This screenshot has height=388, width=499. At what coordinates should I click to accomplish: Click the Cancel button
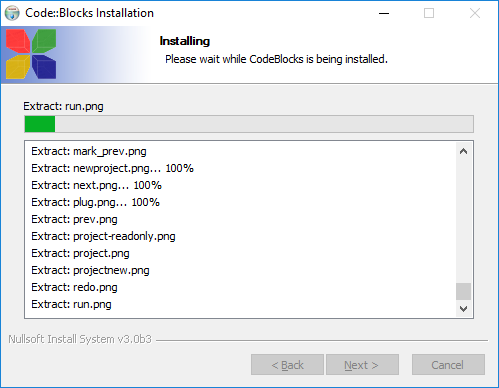tap(448, 365)
